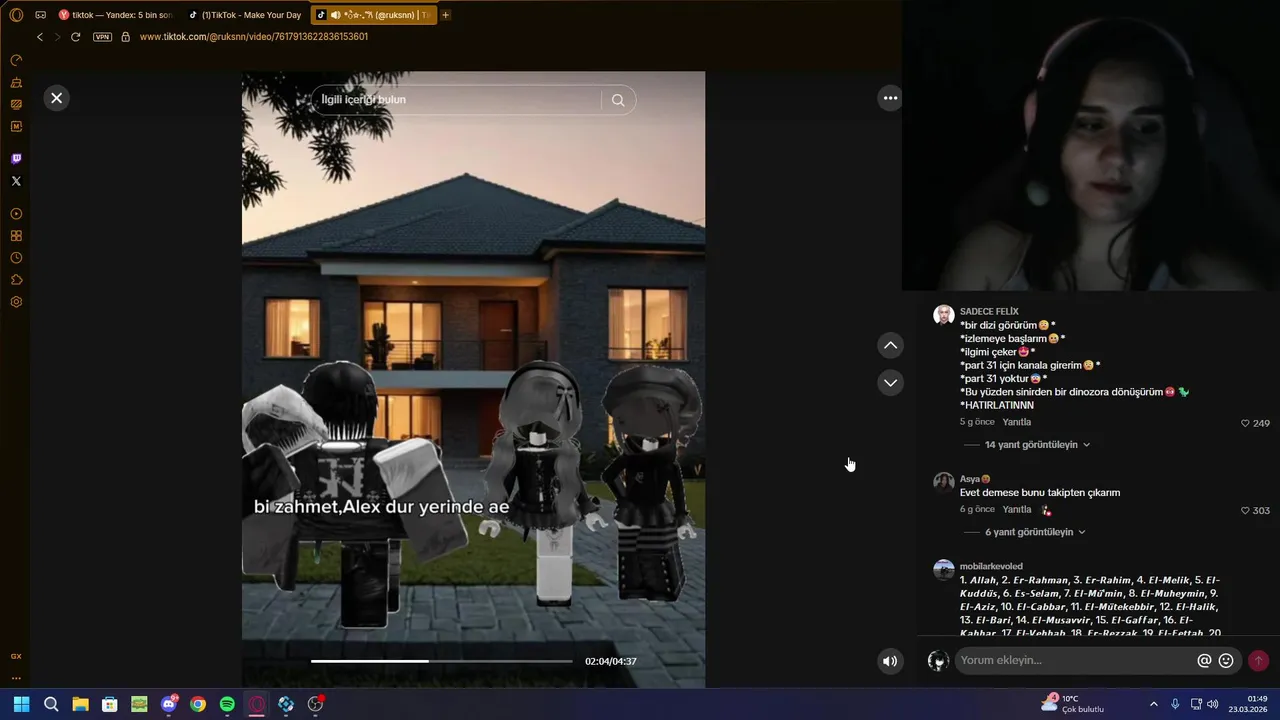Open Twitch panel in sidebar

(x=16, y=159)
